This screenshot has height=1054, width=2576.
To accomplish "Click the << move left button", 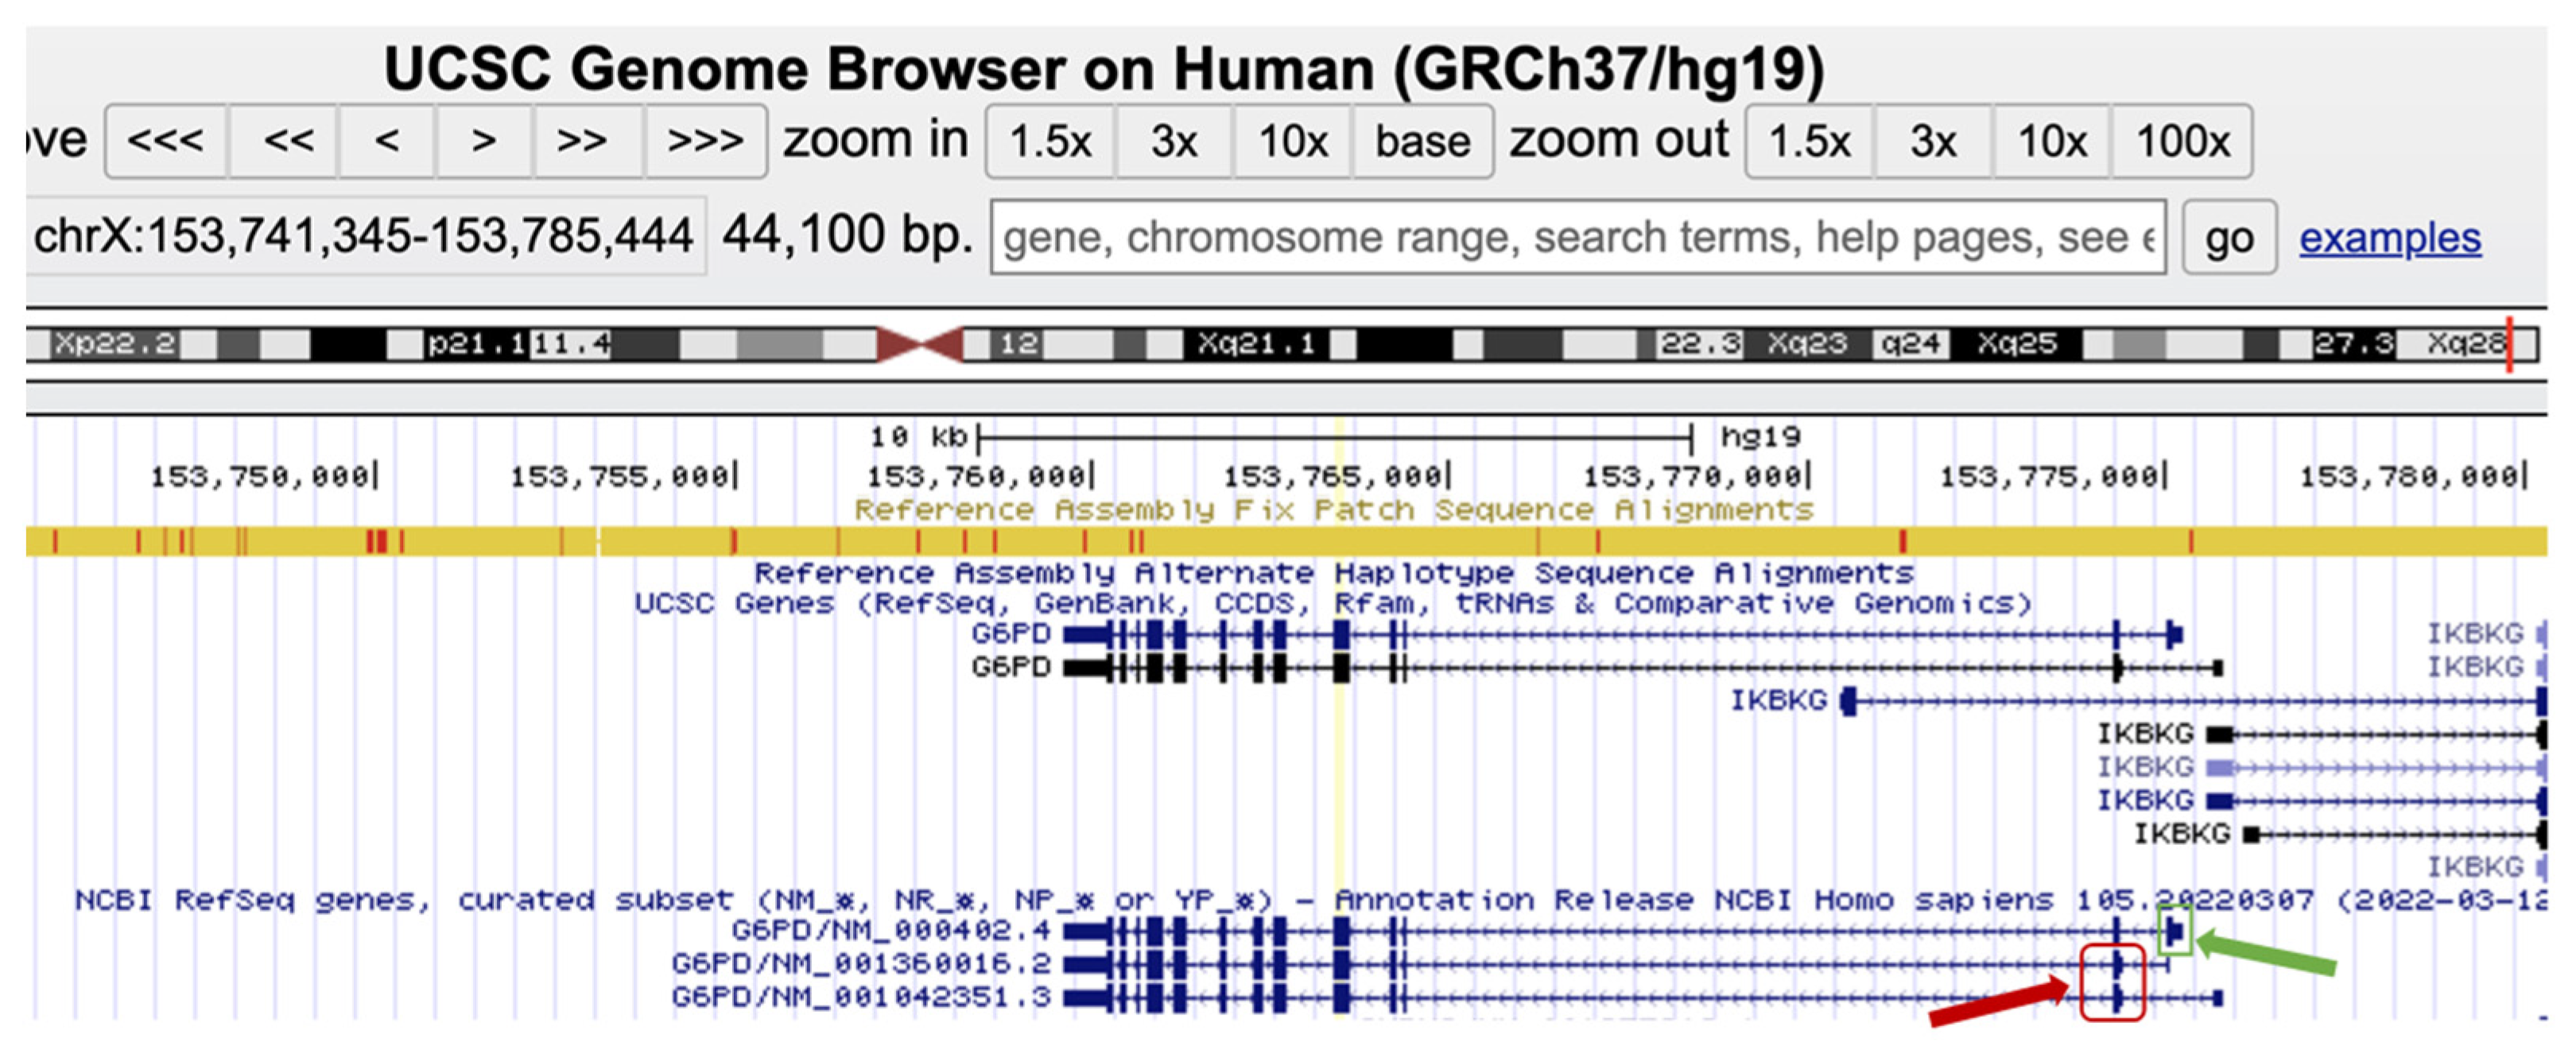I will 288,141.
